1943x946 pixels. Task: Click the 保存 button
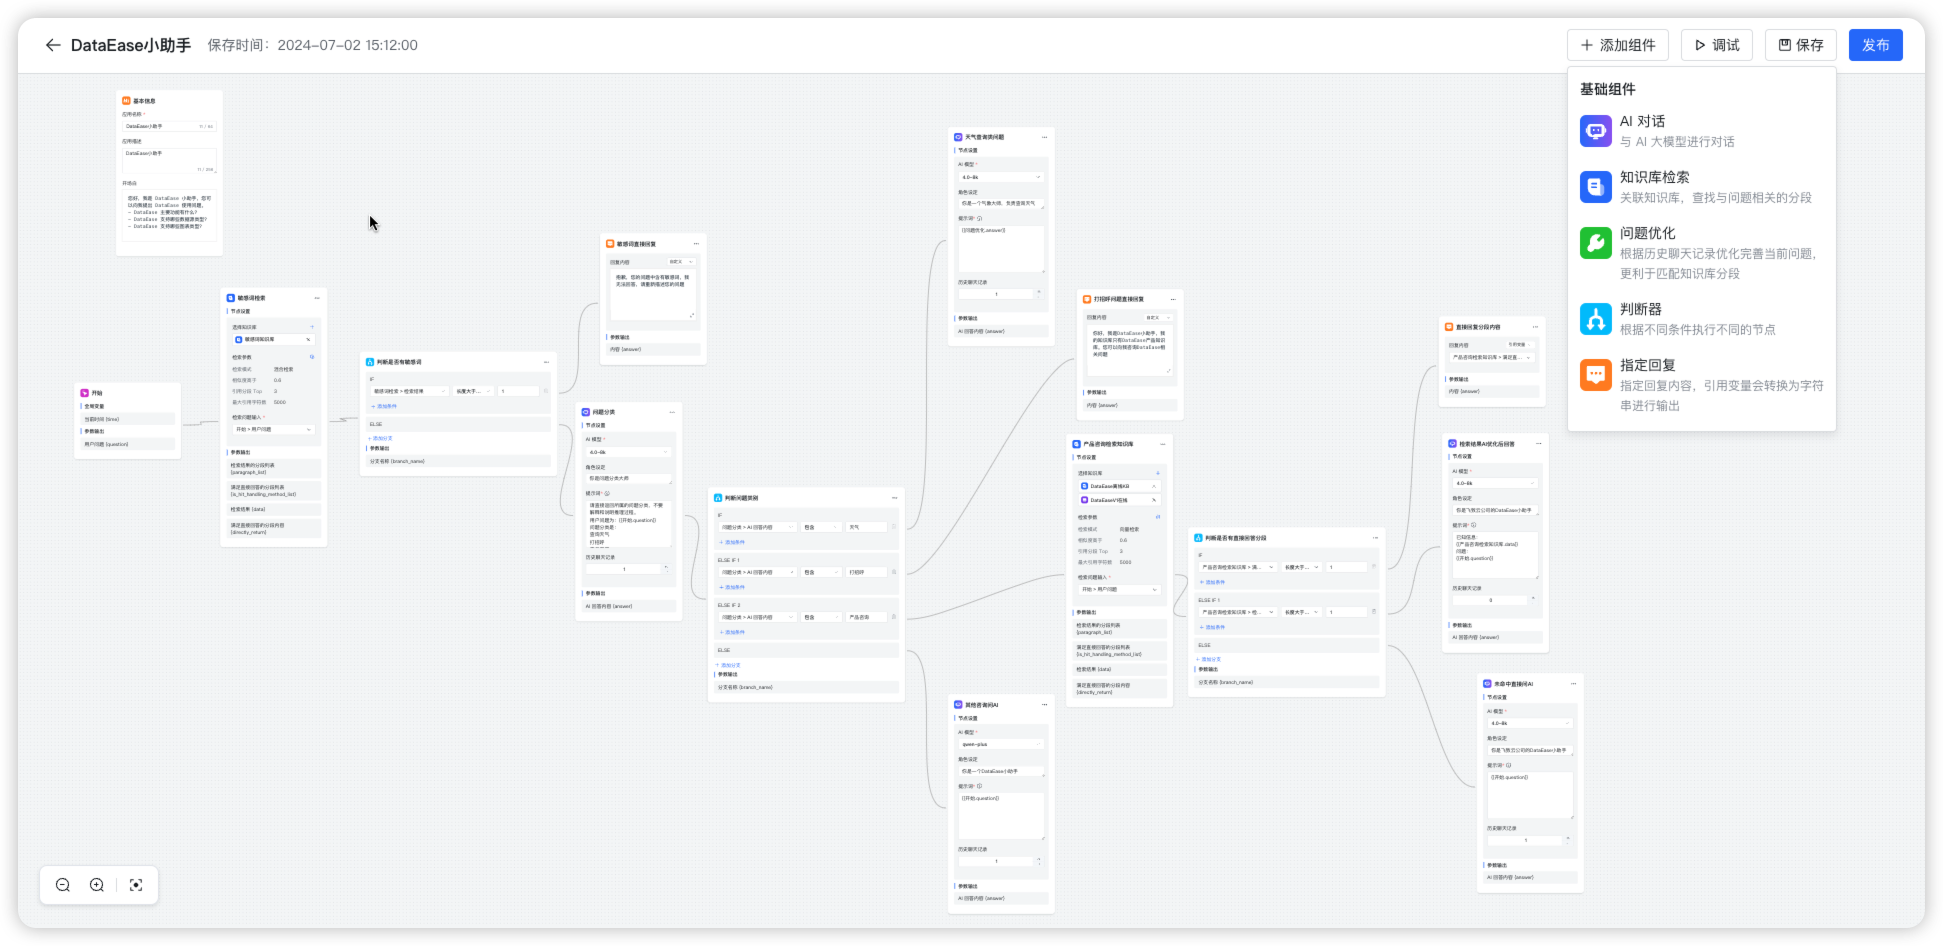[x=1800, y=45]
